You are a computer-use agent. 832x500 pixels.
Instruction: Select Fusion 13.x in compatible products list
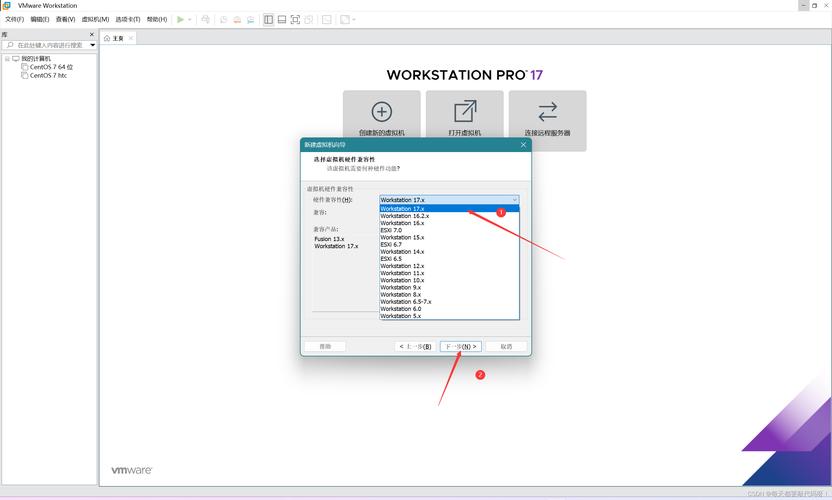(x=330, y=239)
